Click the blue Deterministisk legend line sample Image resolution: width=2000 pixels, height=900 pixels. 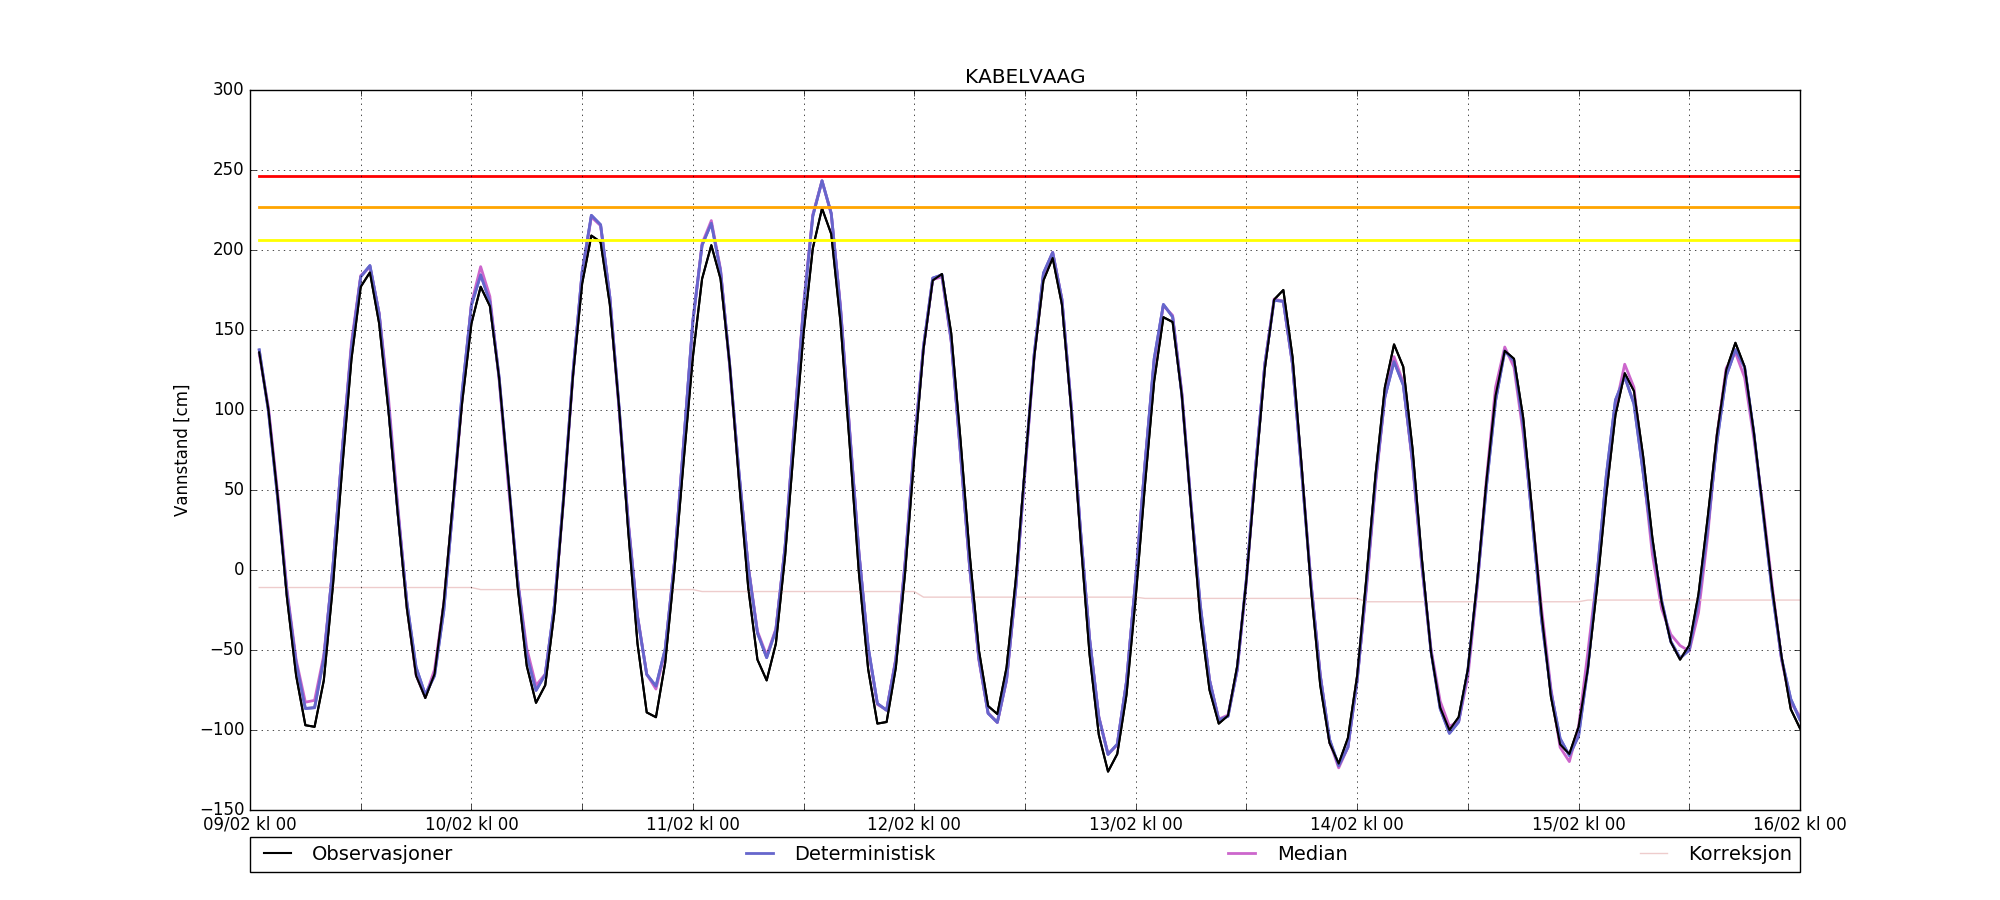(x=760, y=854)
